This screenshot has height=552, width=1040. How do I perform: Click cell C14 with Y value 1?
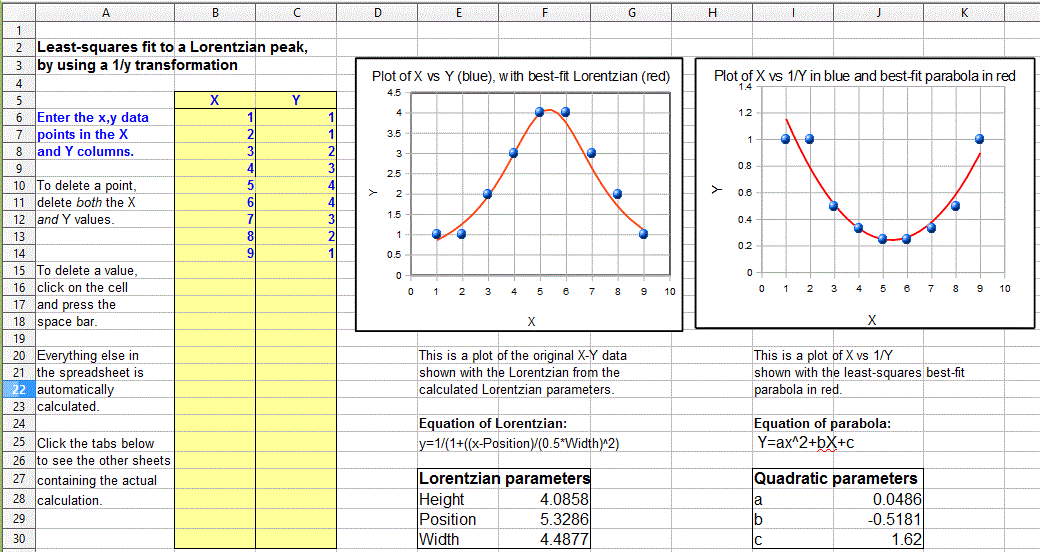295,254
